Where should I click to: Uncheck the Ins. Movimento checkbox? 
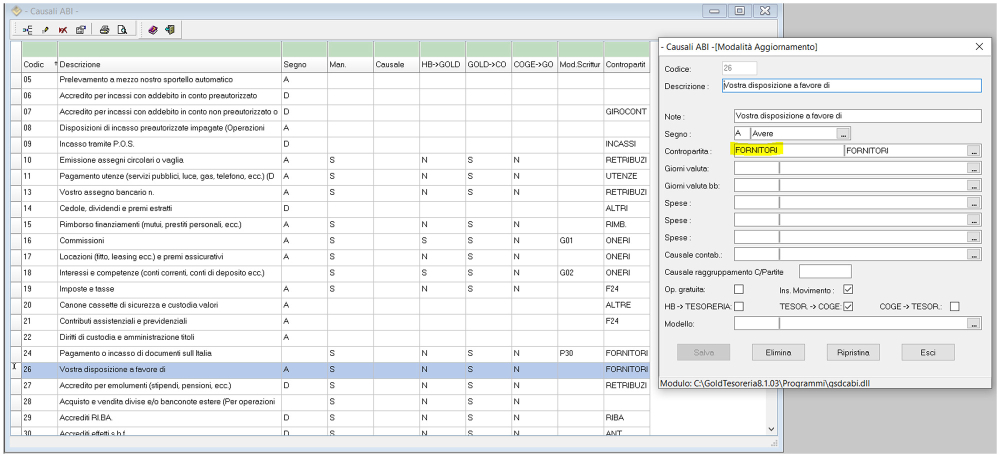pyautogui.click(x=848, y=289)
